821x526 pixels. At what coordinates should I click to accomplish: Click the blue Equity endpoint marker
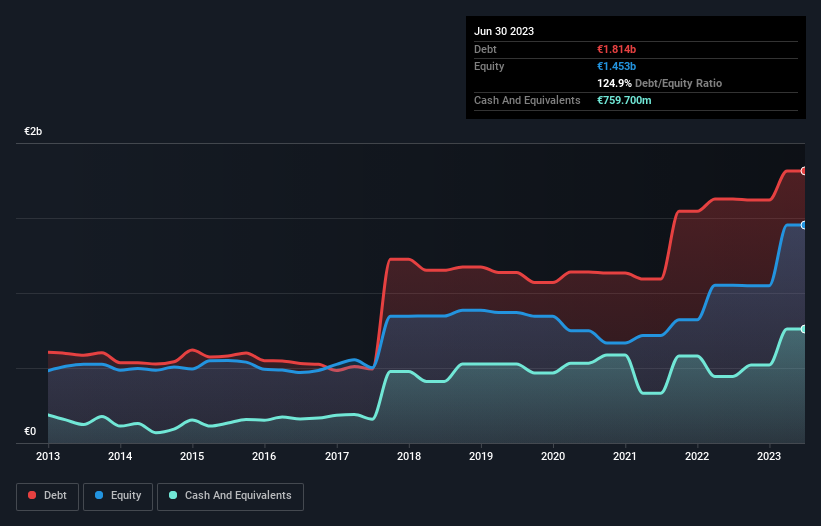(804, 225)
